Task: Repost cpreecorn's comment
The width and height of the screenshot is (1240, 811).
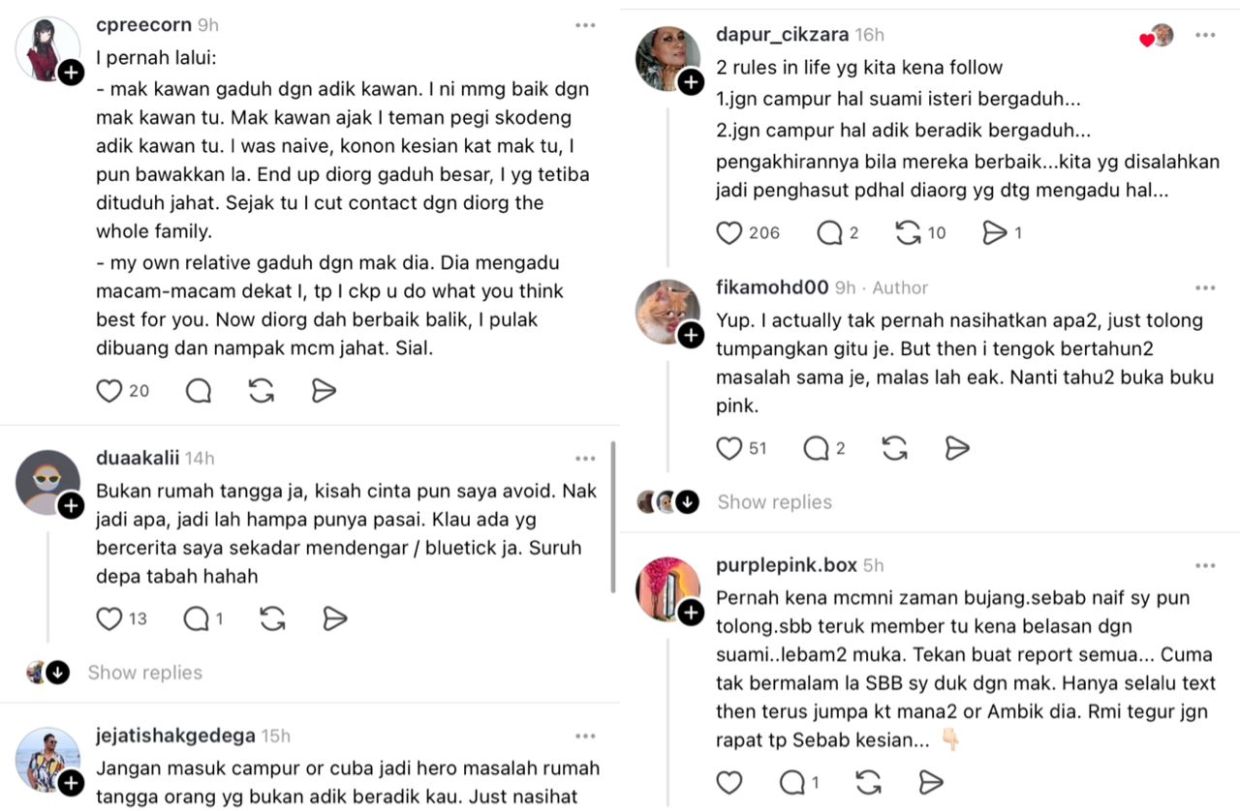Action: point(262,391)
